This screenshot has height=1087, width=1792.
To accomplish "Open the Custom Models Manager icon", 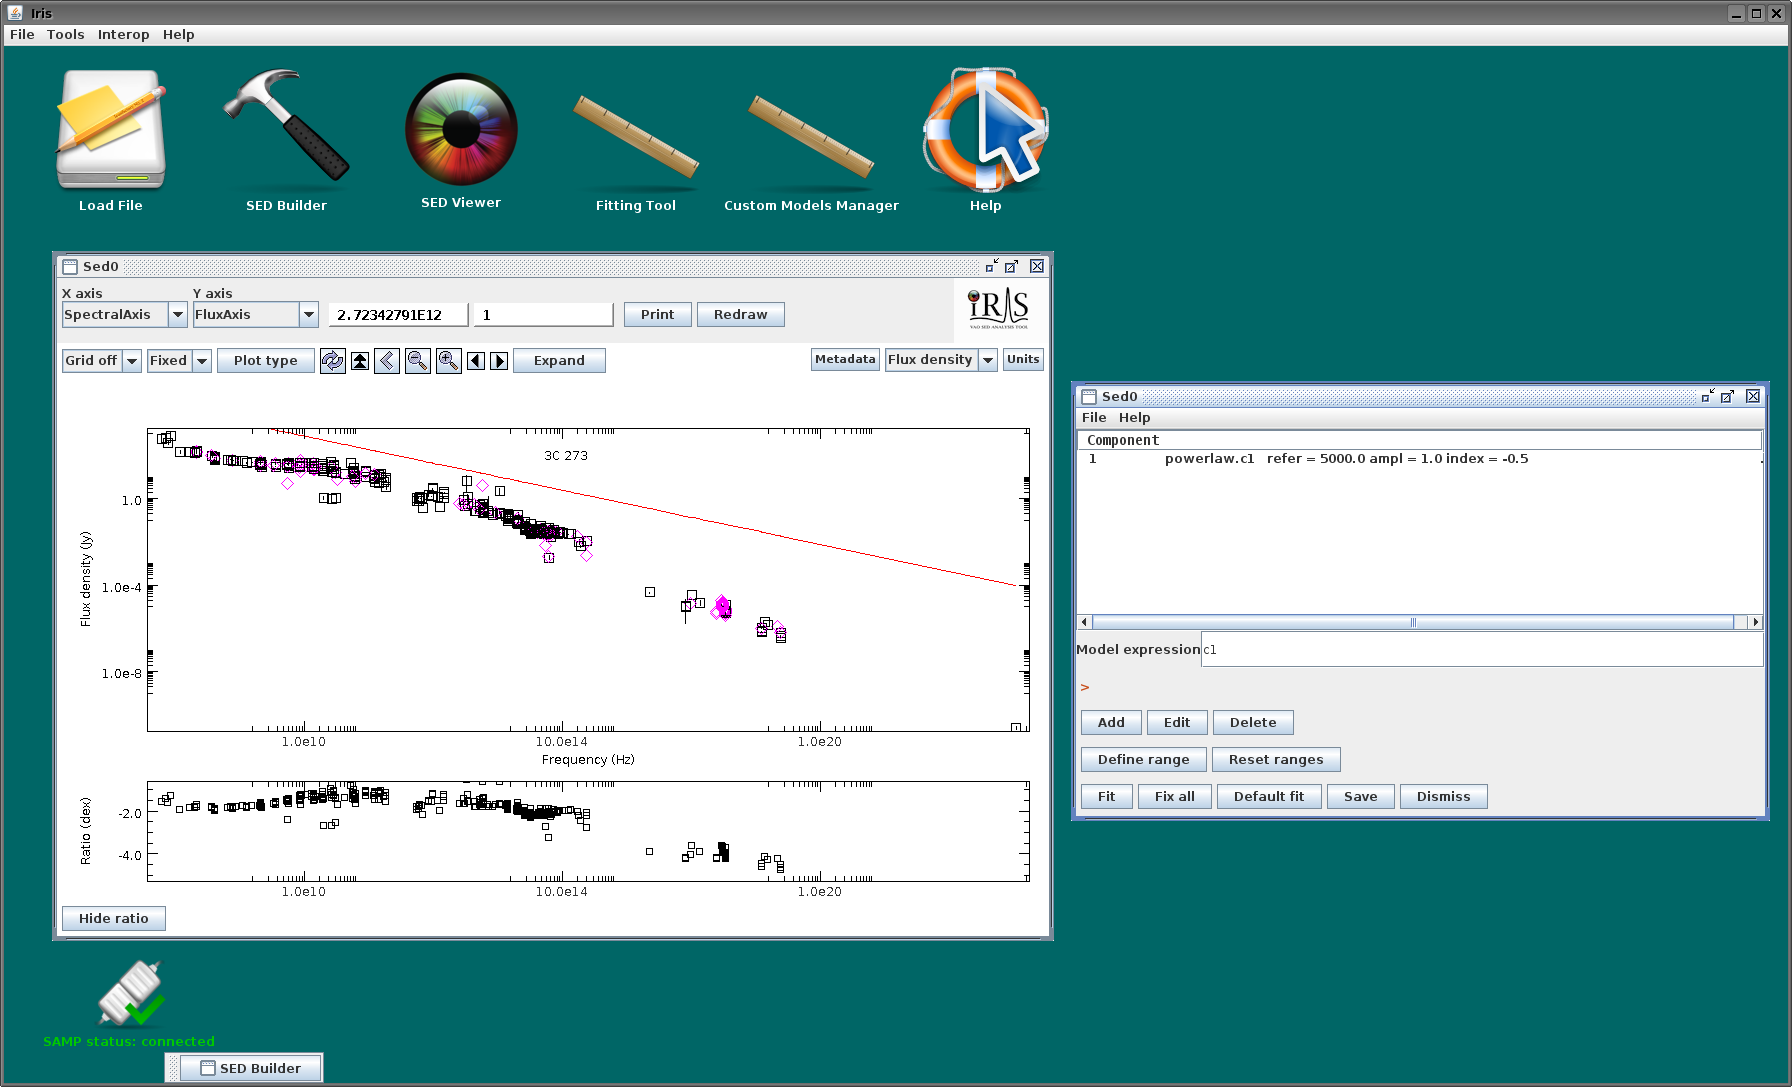I will pos(811,138).
